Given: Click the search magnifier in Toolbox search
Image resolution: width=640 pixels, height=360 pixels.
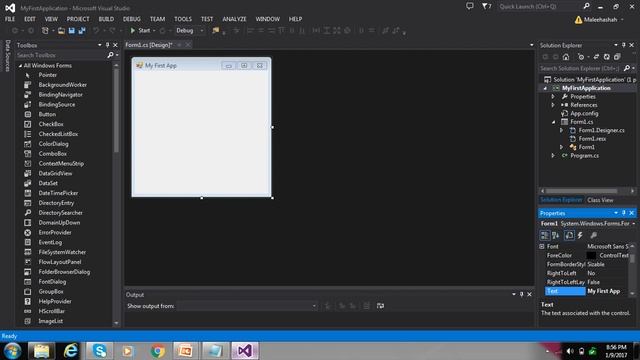Looking at the screenshot, I should point(110,55).
